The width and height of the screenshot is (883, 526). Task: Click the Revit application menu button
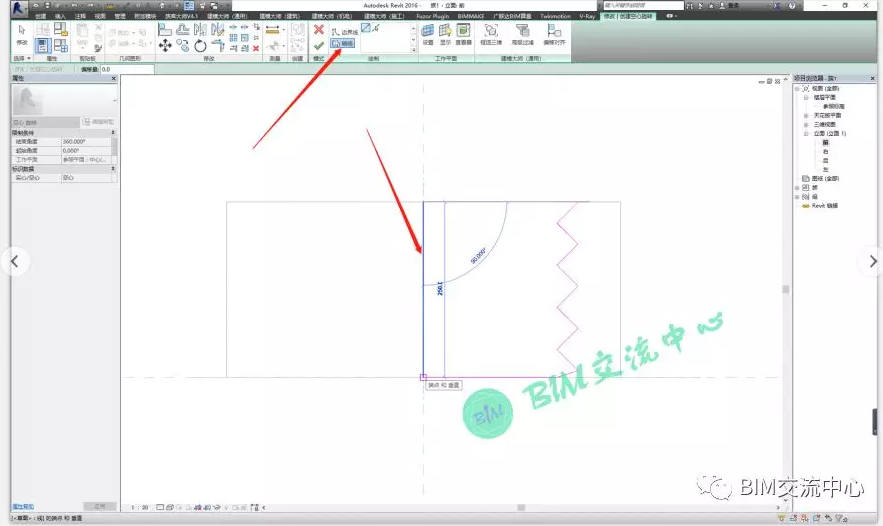(19, 8)
